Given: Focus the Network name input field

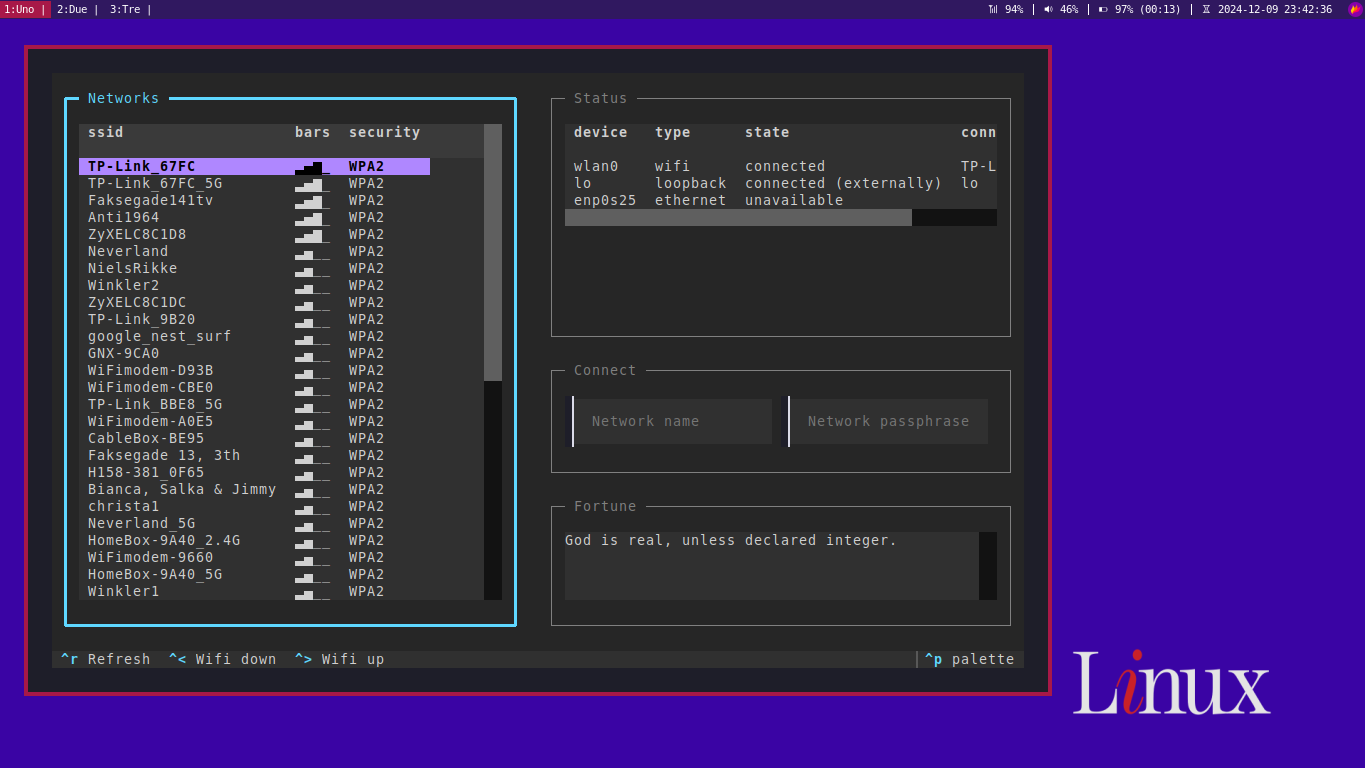Looking at the screenshot, I should [672, 421].
